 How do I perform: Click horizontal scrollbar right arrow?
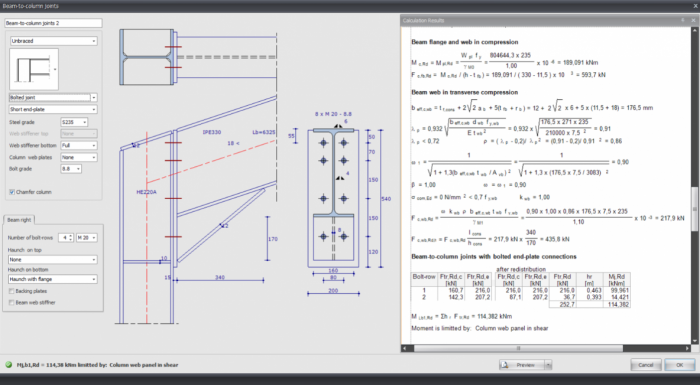pos(688,348)
